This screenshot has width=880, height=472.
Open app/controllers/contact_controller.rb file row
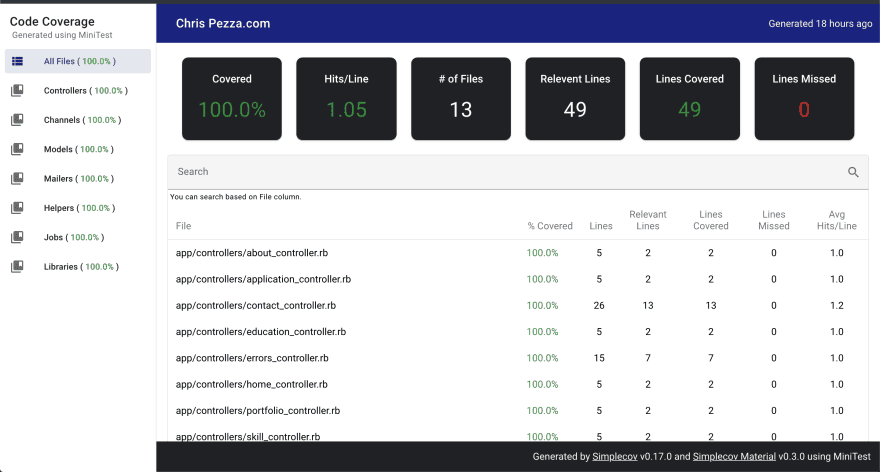pos(256,306)
